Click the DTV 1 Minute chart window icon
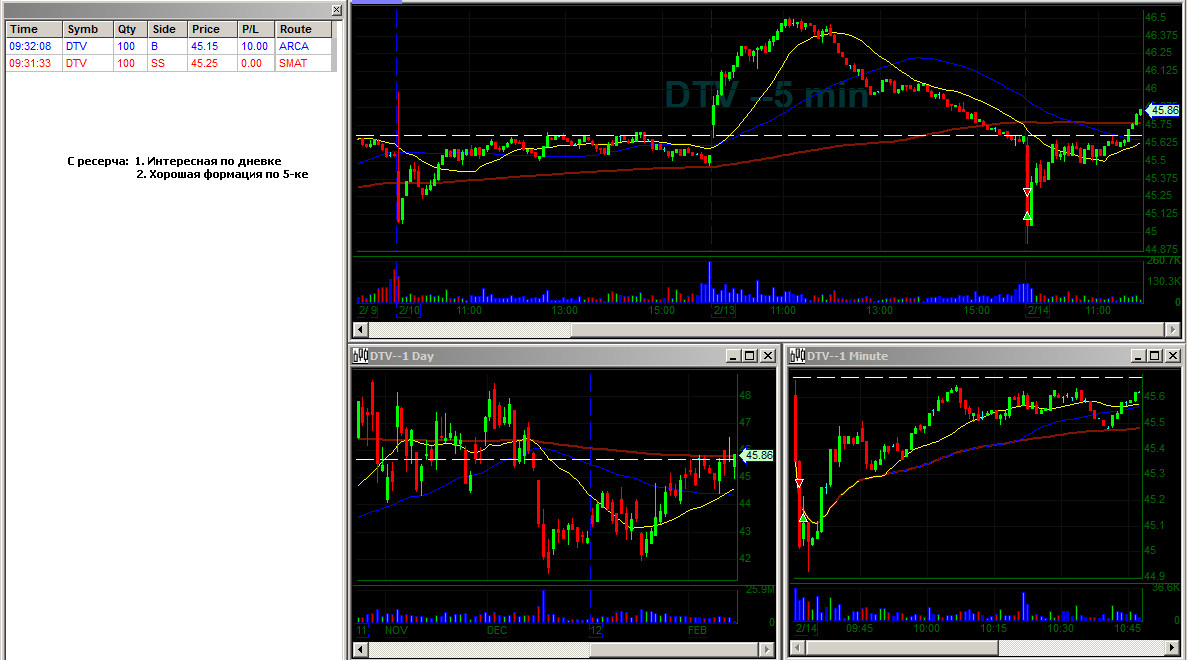Screen dimensions: 1188x660 (798, 355)
